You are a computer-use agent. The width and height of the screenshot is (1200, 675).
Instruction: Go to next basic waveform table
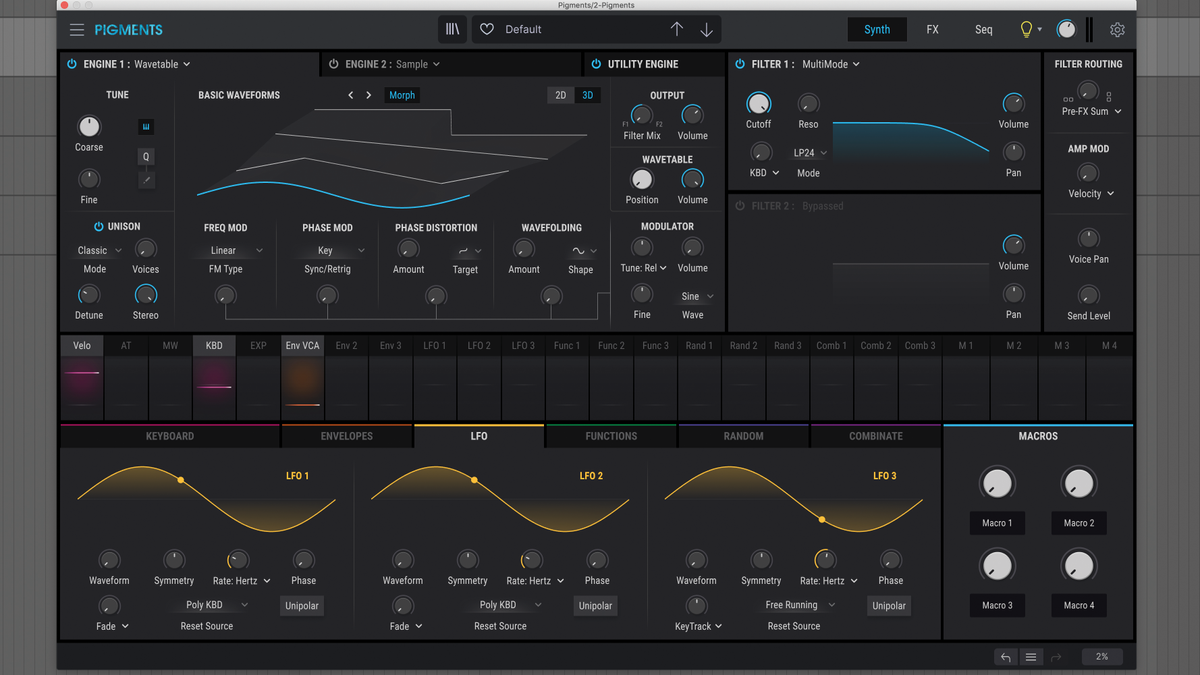point(369,95)
